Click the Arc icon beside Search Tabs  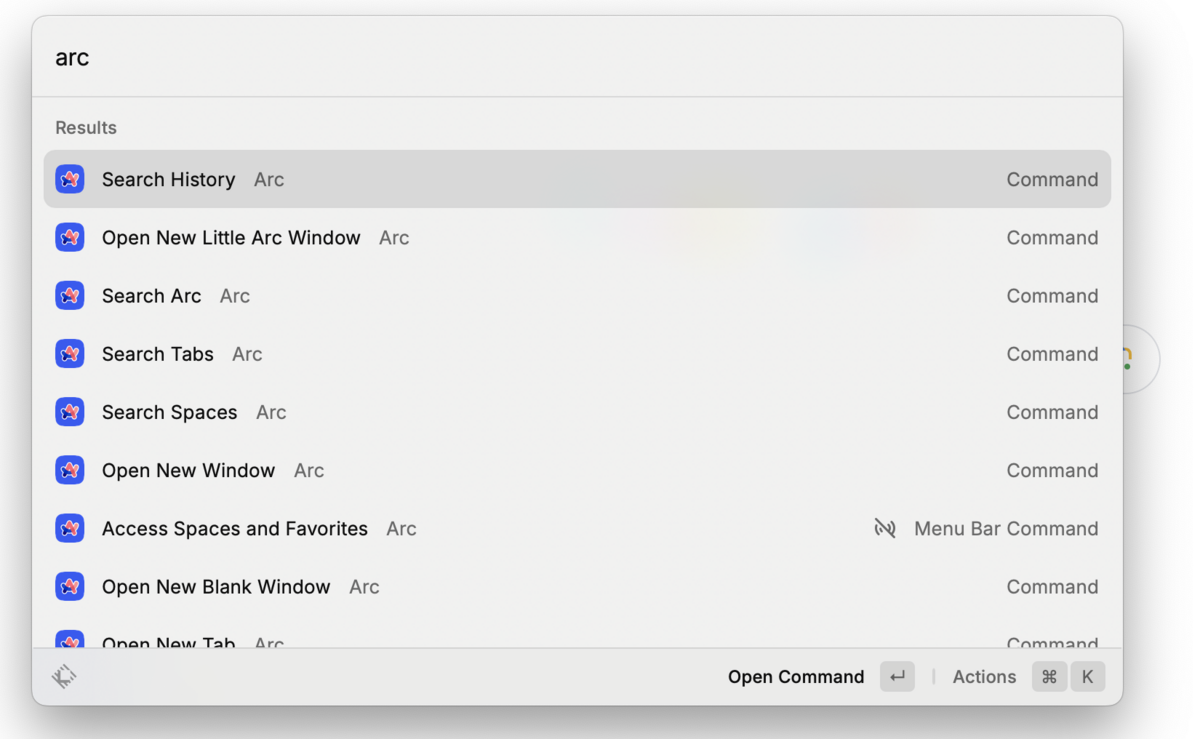[70, 353]
